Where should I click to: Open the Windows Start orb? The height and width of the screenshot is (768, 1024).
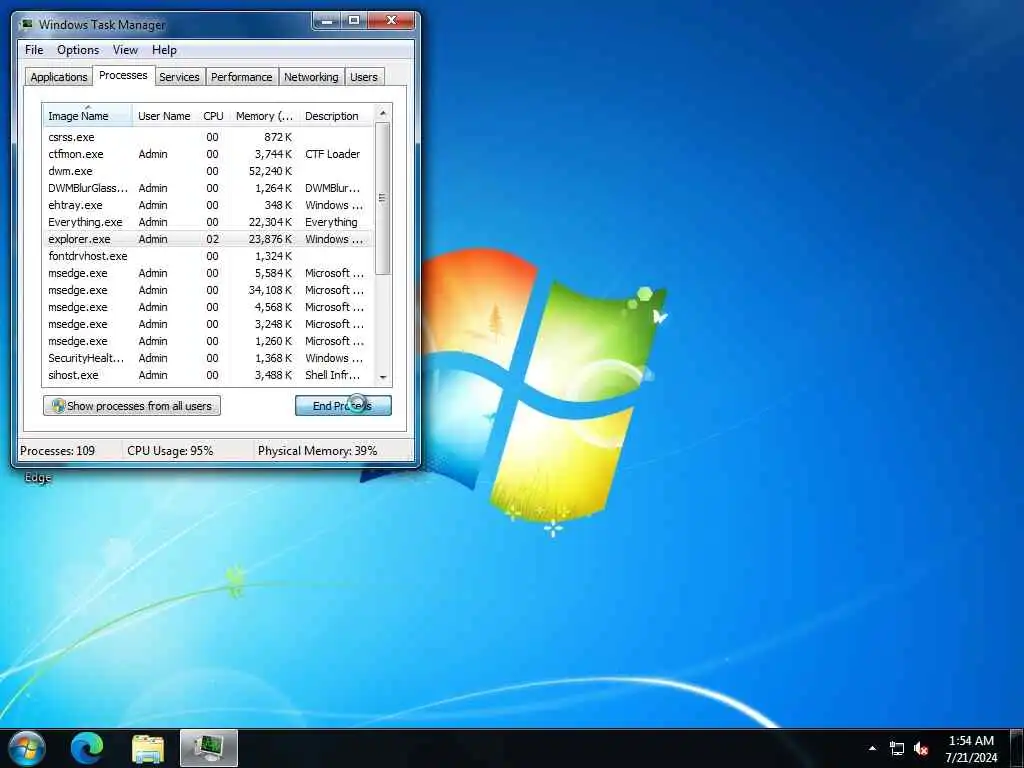click(27, 748)
